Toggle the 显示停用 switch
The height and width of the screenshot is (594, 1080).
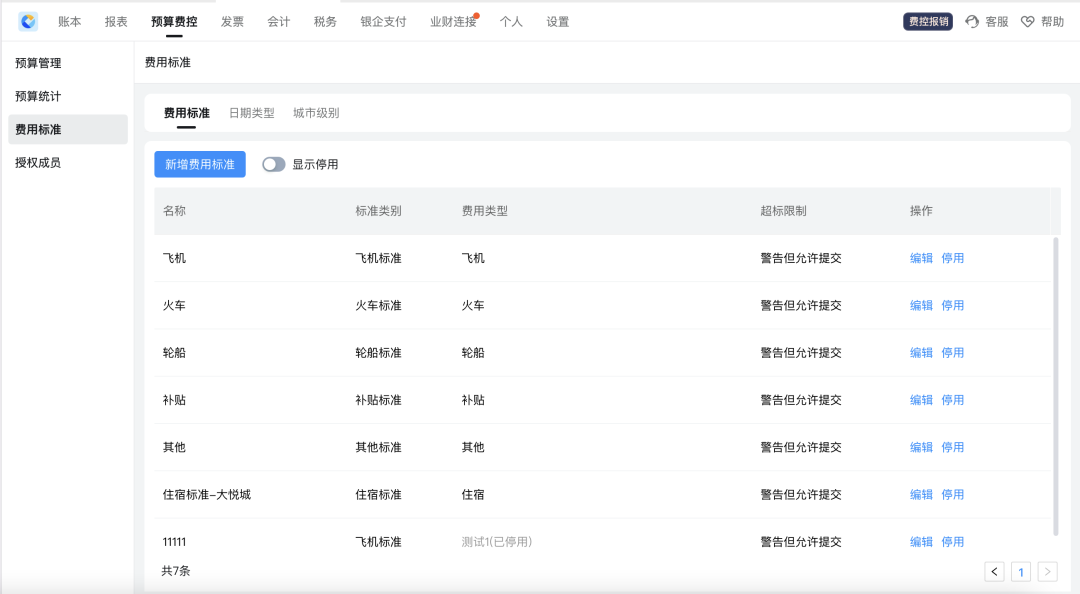[x=273, y=164]
